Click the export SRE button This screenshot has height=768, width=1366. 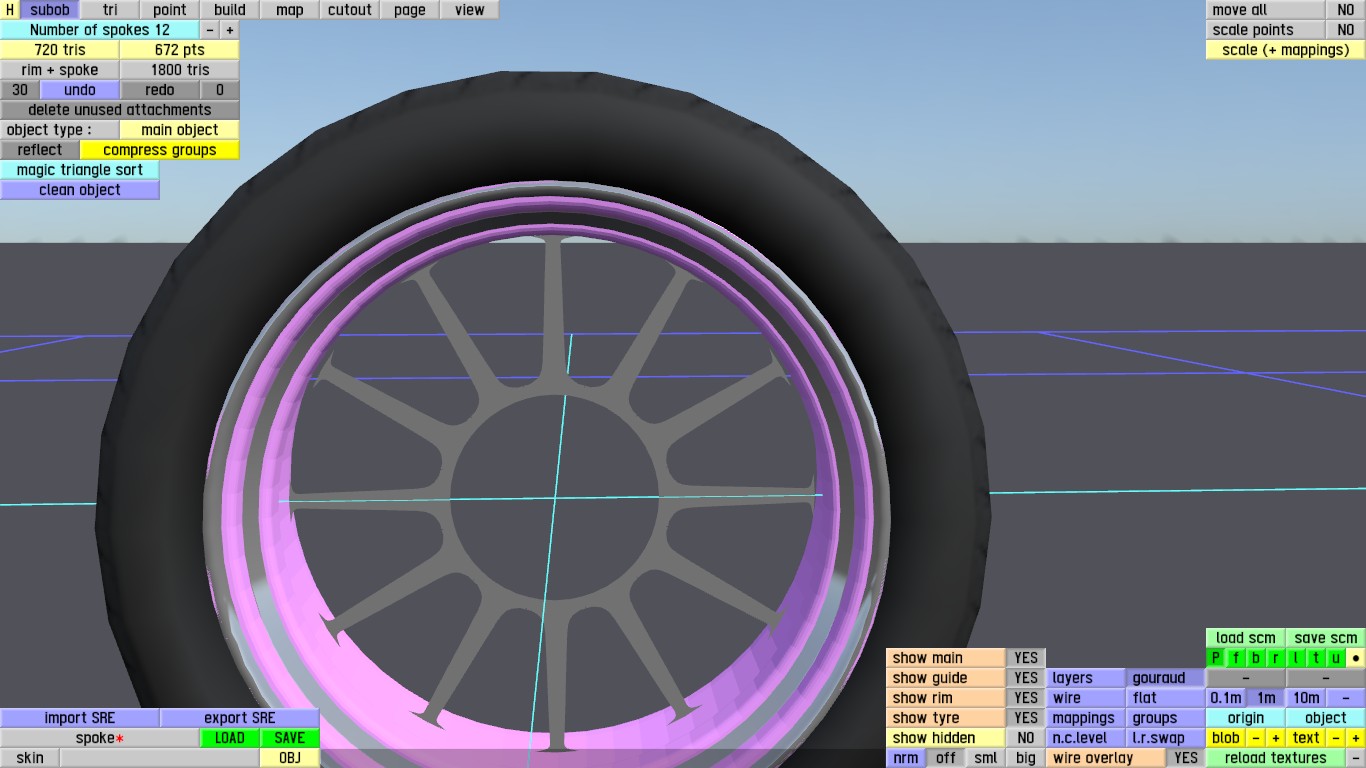(240, 718)
